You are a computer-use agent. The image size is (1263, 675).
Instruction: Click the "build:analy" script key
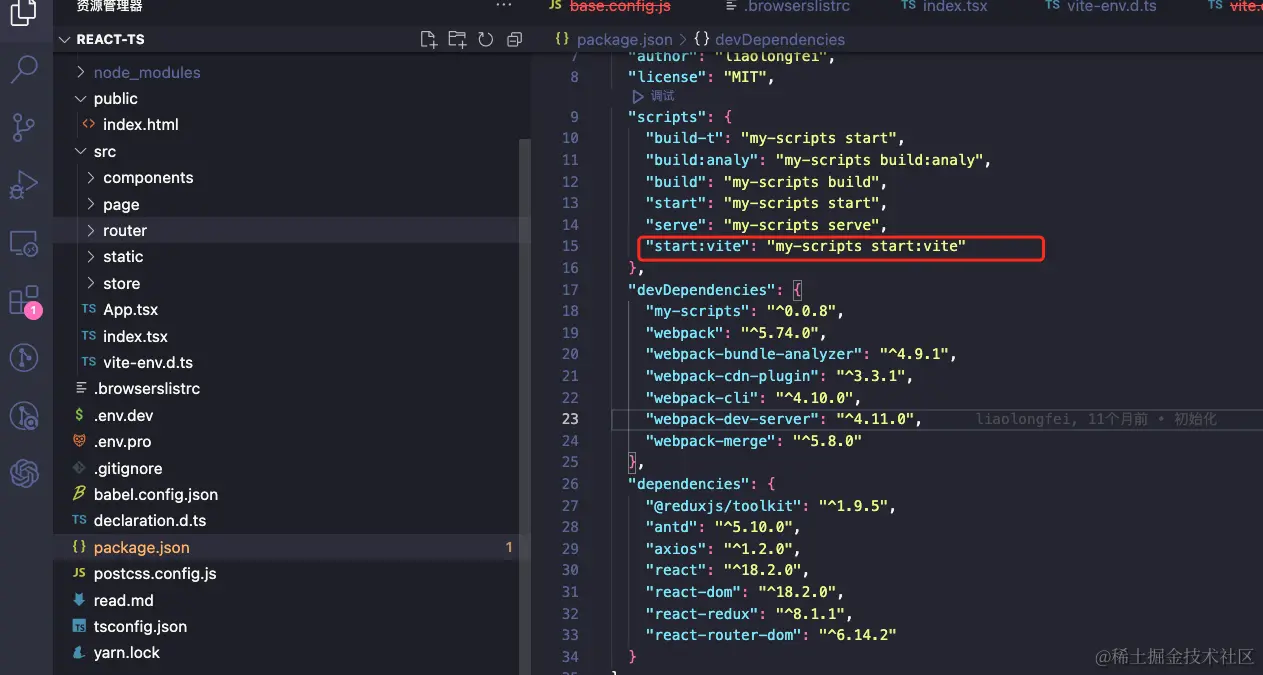click(x=703, y=160)
